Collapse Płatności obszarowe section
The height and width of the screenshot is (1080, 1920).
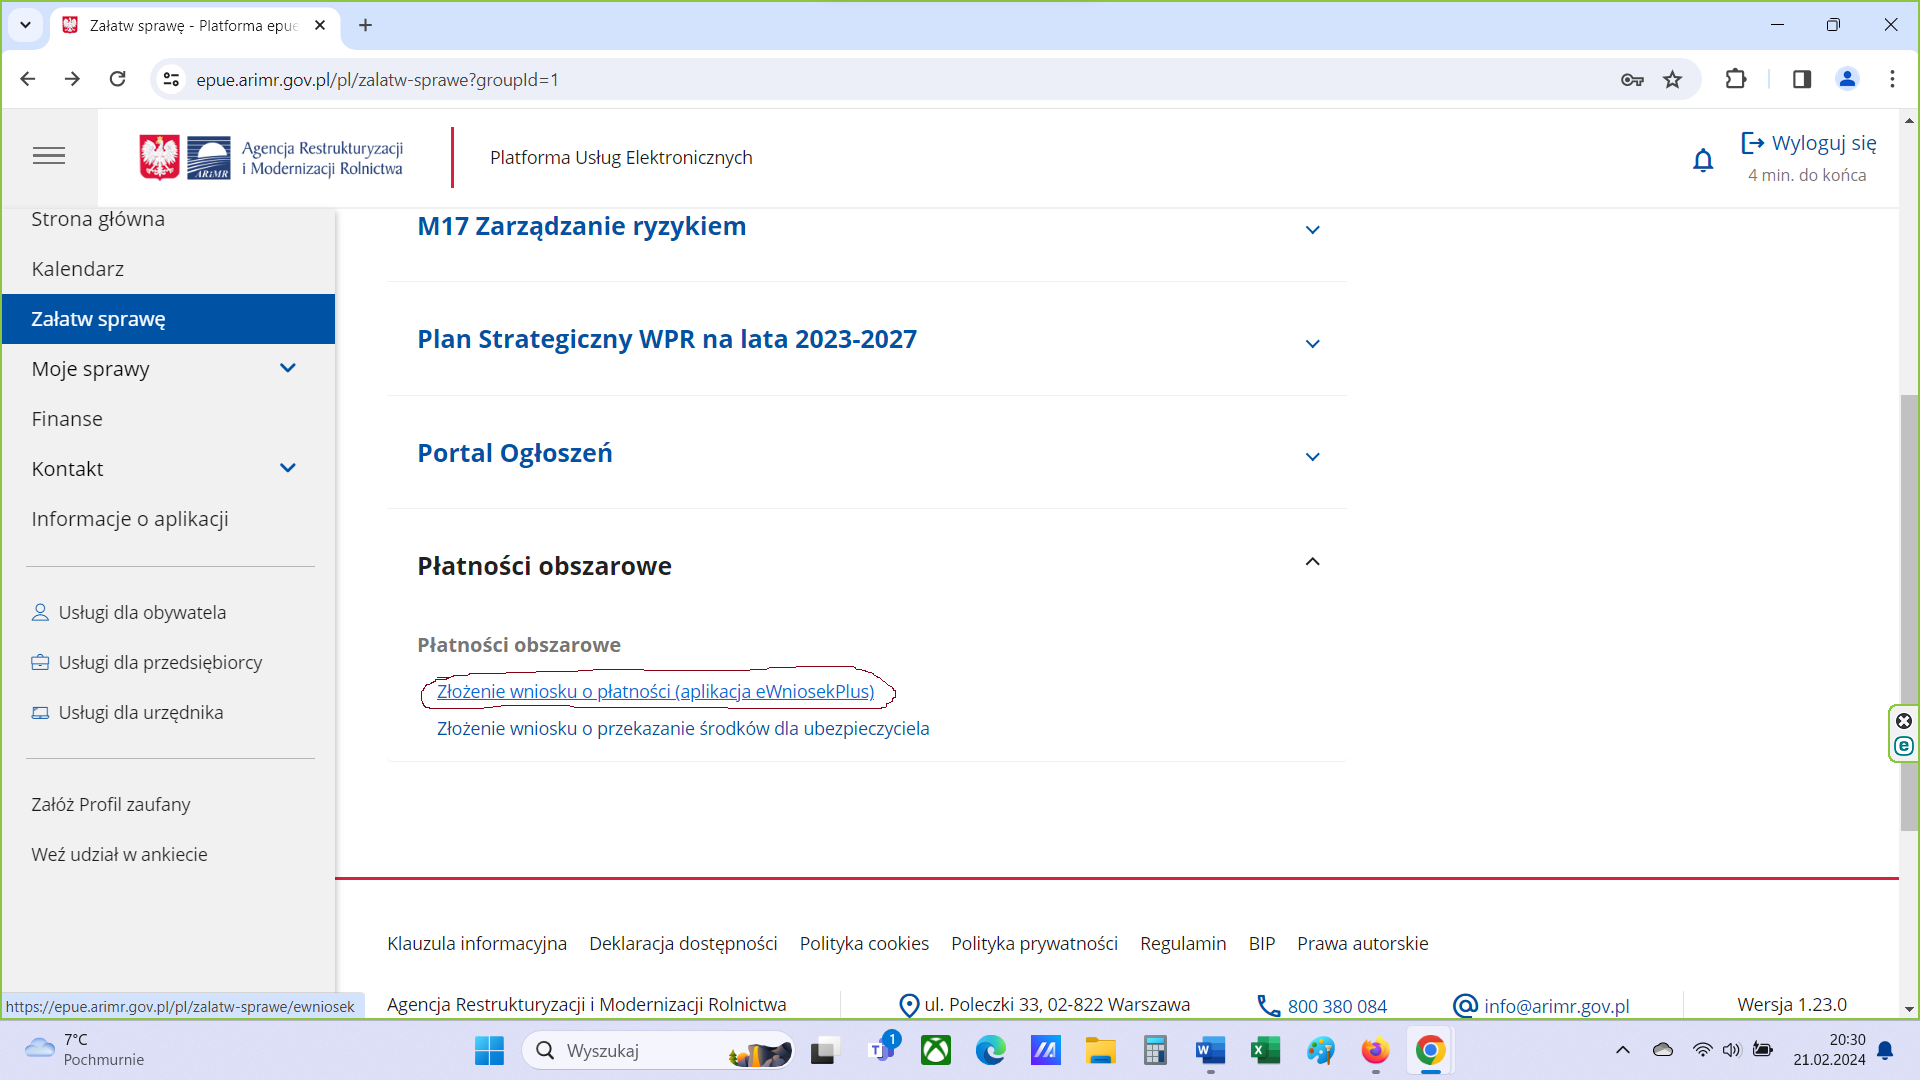click(x=1312, y=562)
